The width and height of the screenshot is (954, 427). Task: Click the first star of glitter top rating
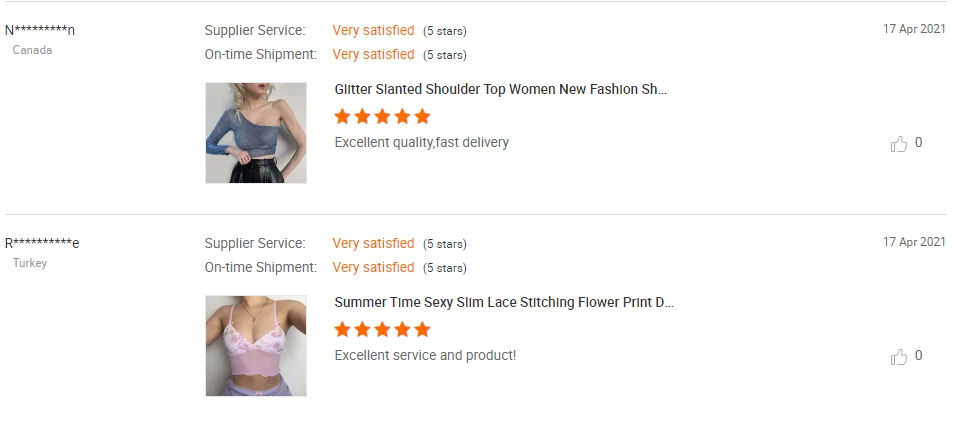(343, 116)
